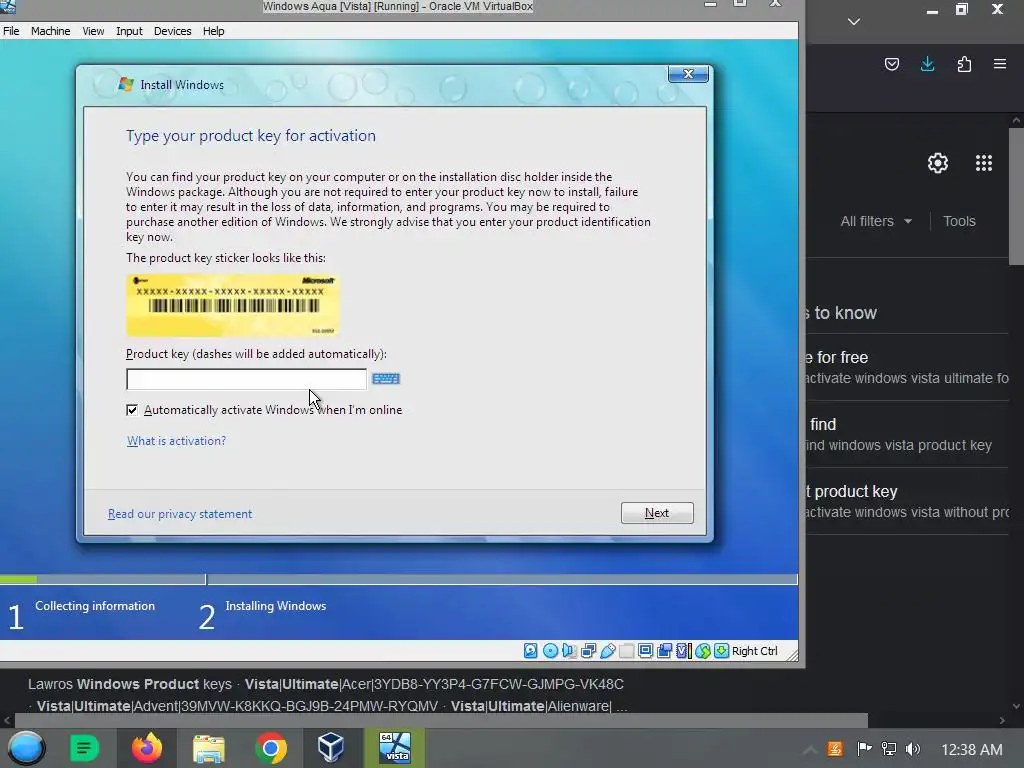1024x768 pixels.
Task: Open the Machine menu
Action: pyautogui.click(x=50, y=31)
